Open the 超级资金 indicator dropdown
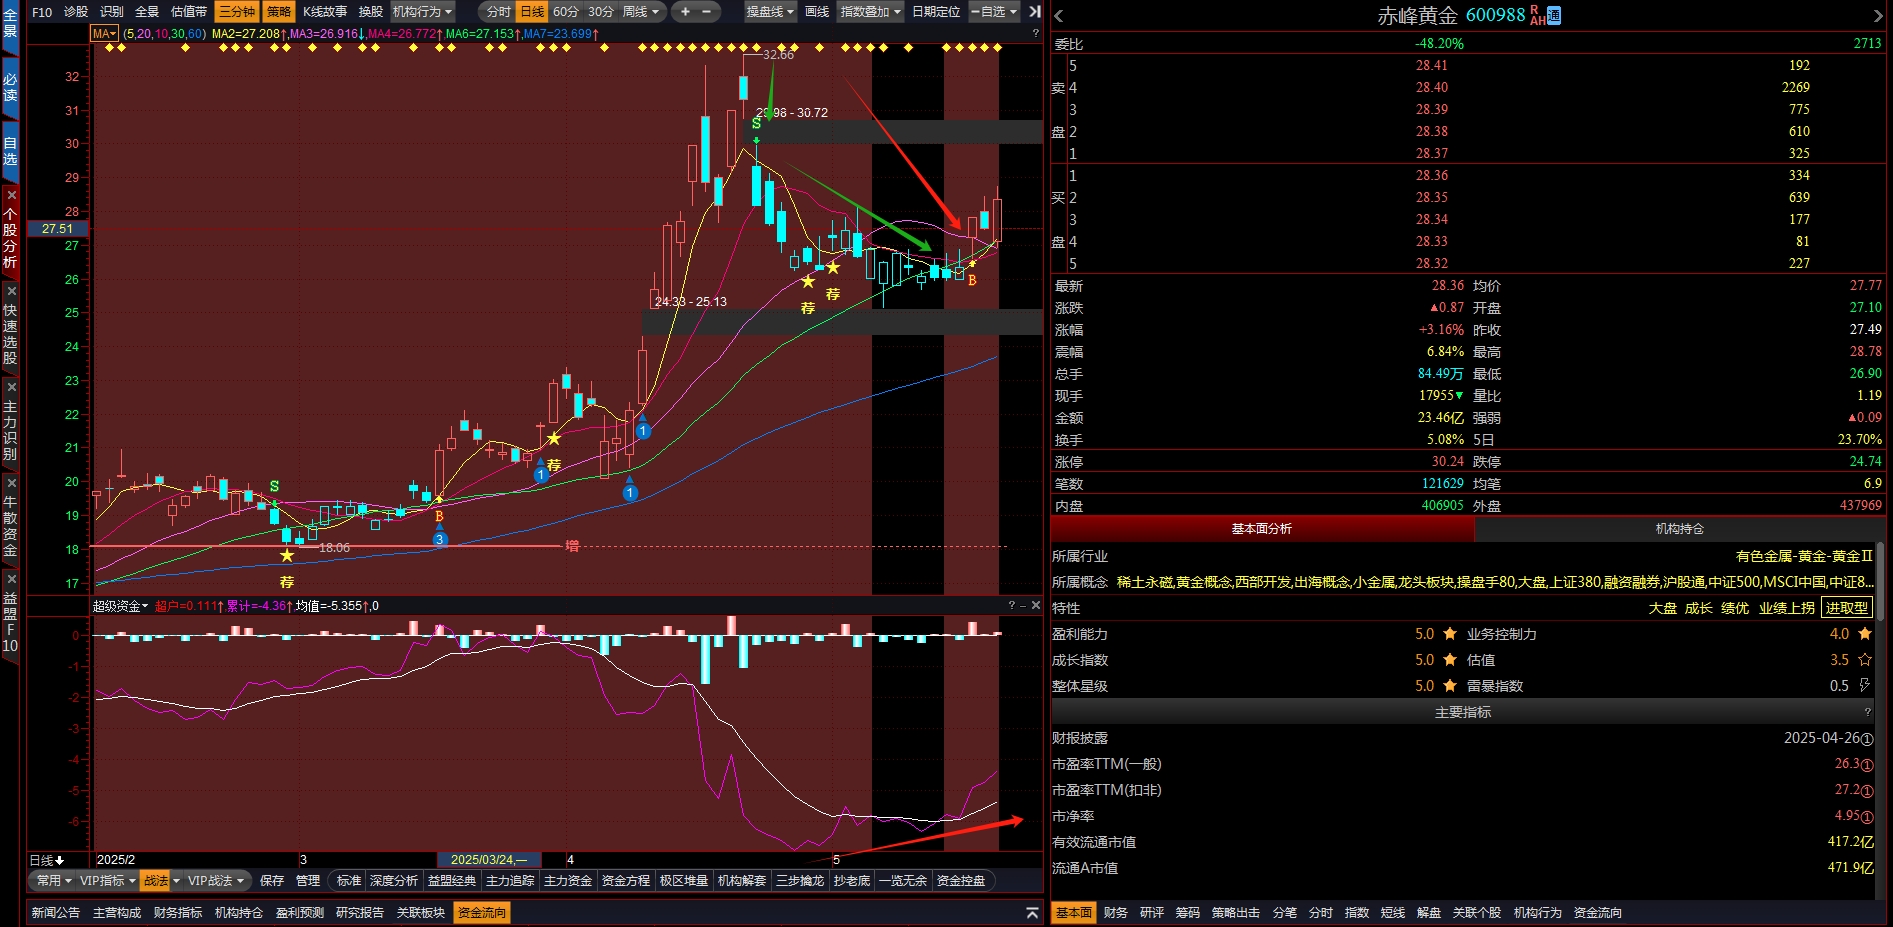Image resolution: width=1893 pixels, height=927 pixels. [x=120, y=606]
